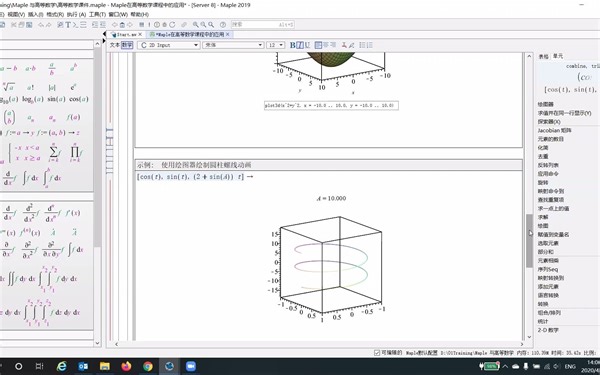
Task: Click the first zoom magnifier icon
Action: [196, 25]
